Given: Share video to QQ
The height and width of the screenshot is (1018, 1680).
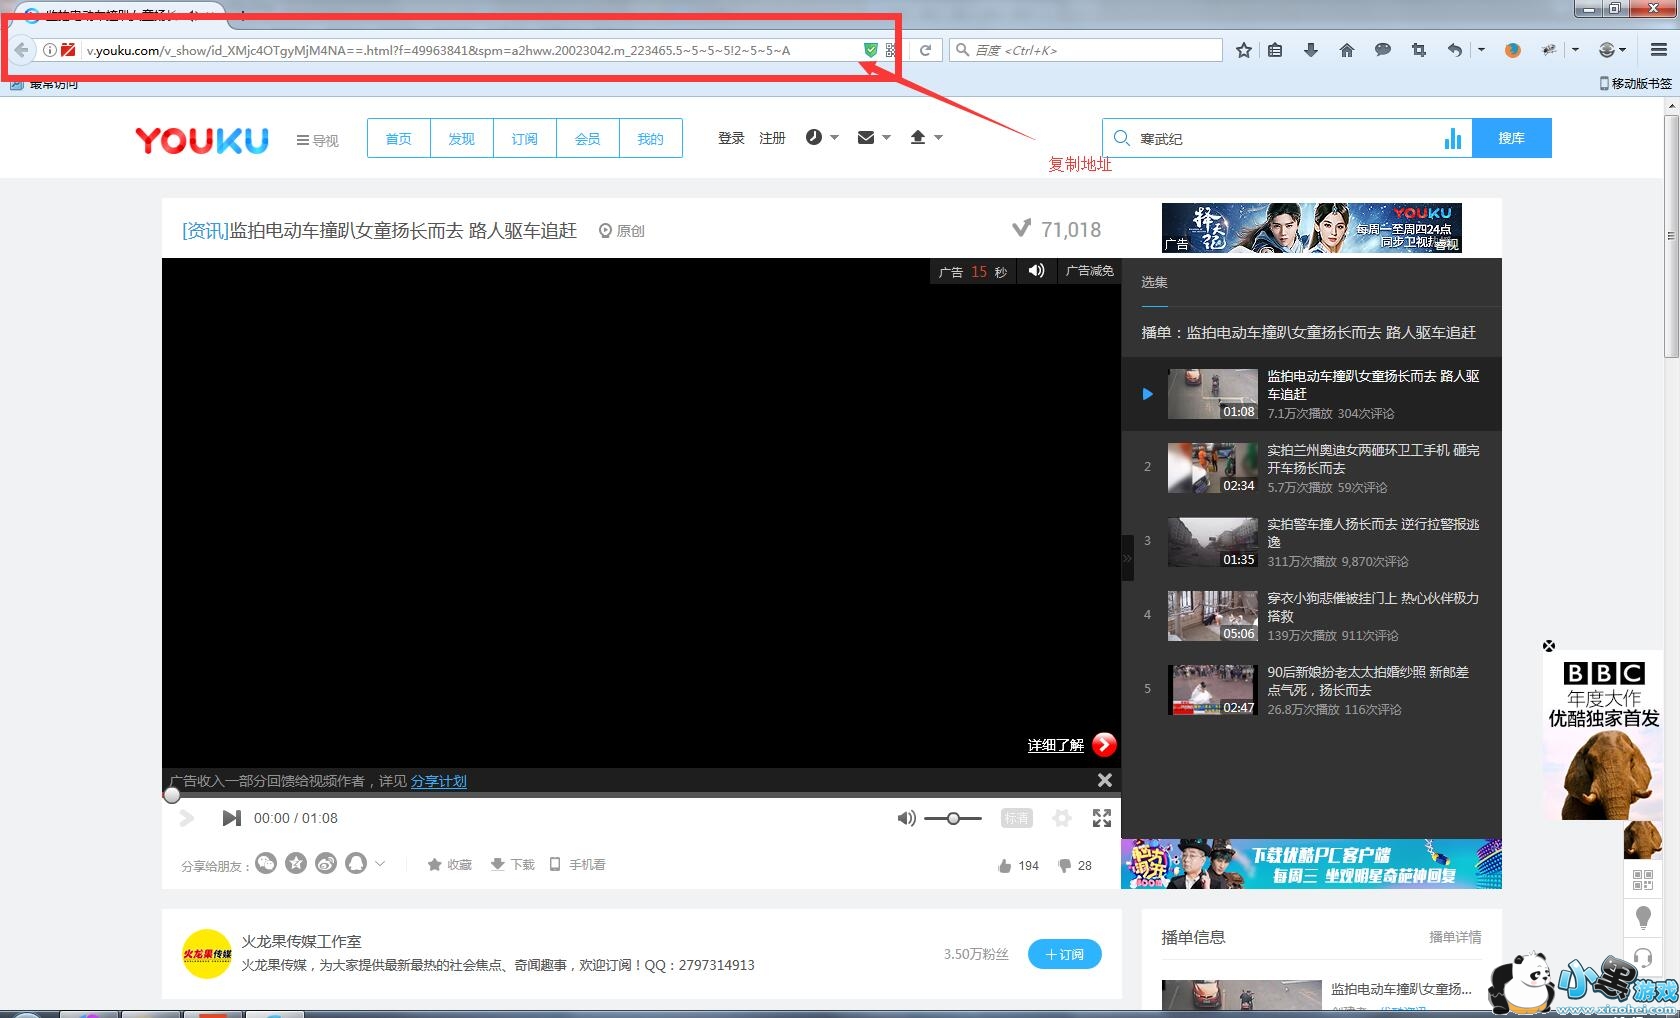Looking at the screenshot, I should 356,863.
